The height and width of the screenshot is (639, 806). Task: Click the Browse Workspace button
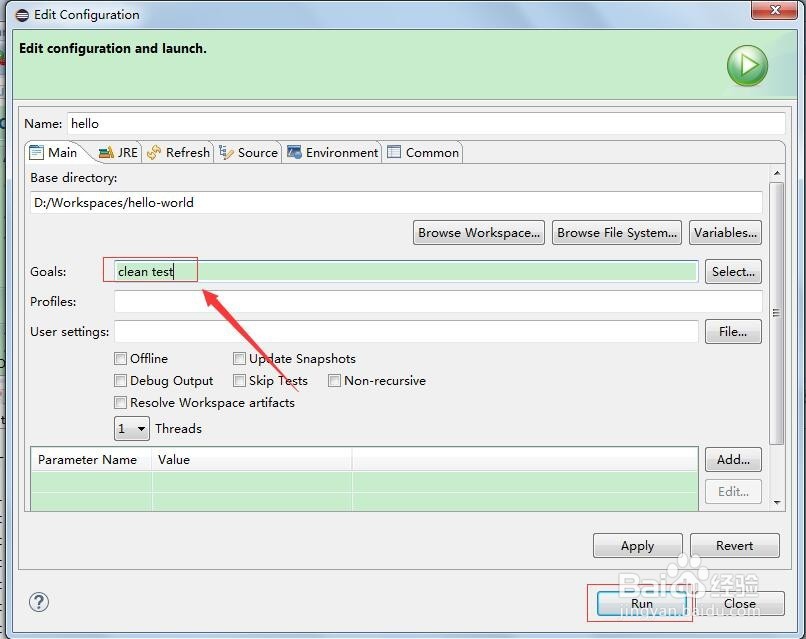479,233
